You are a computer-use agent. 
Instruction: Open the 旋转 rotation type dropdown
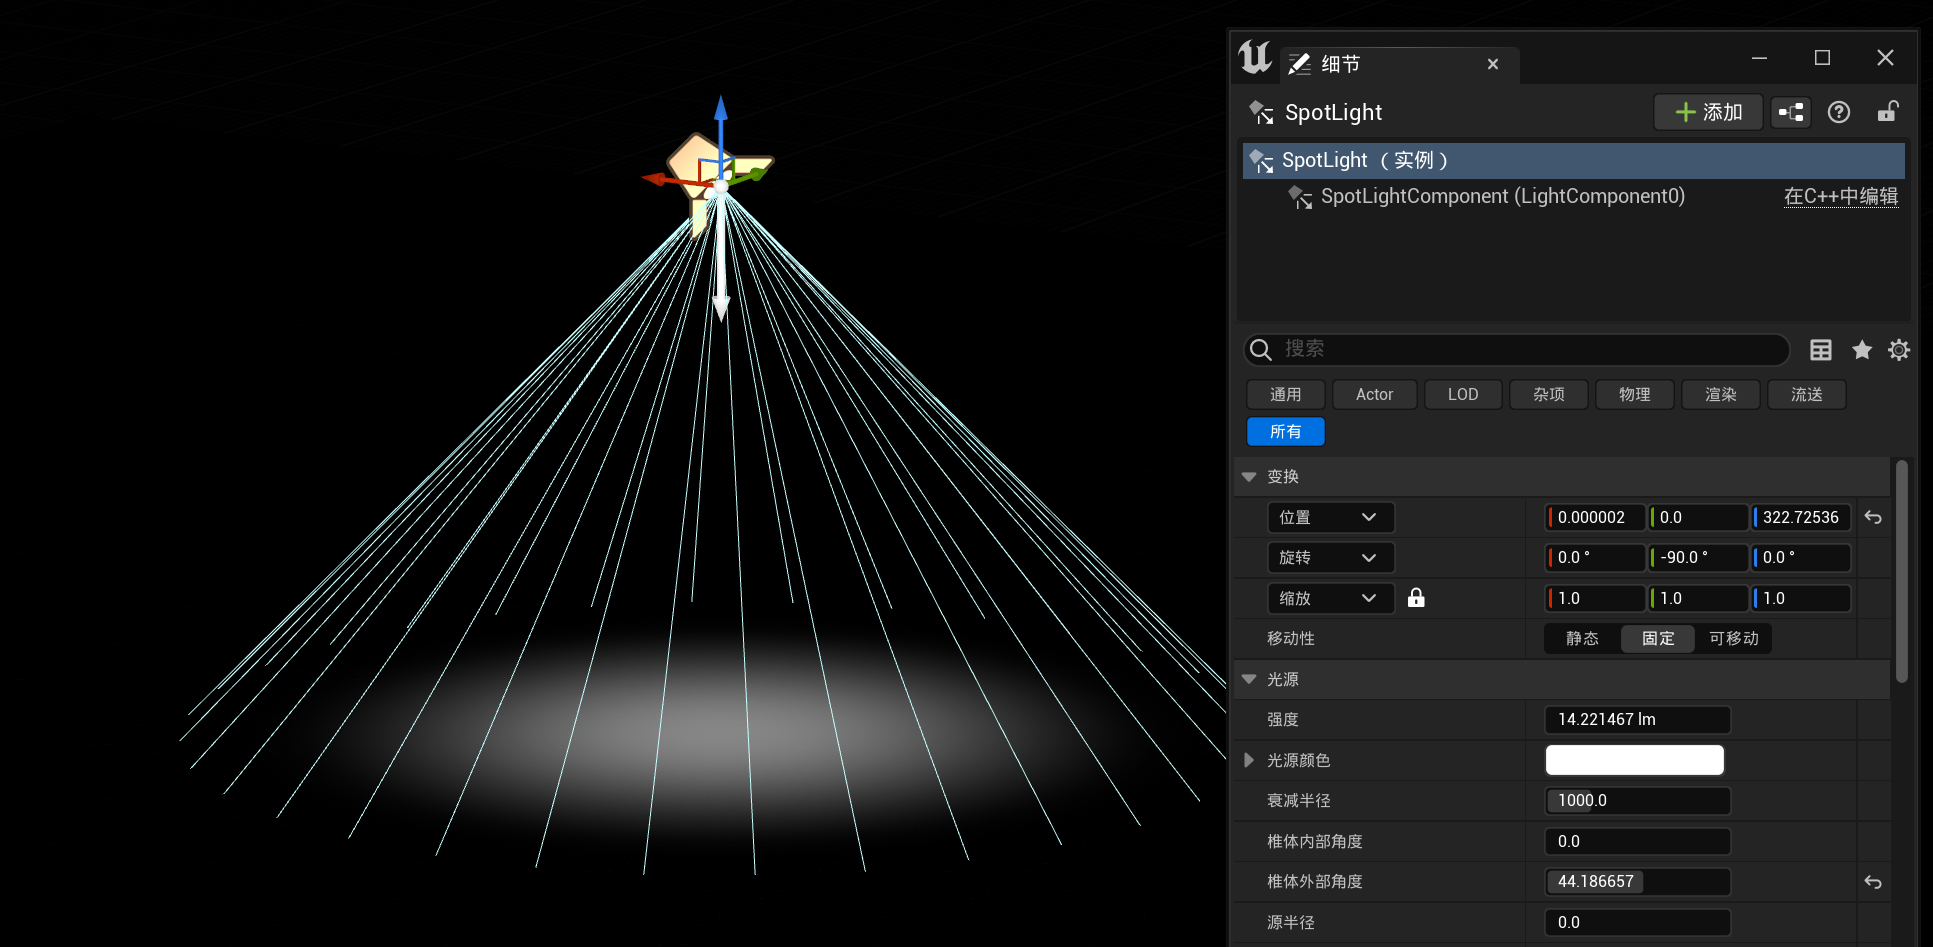(x=1330, y=558)
